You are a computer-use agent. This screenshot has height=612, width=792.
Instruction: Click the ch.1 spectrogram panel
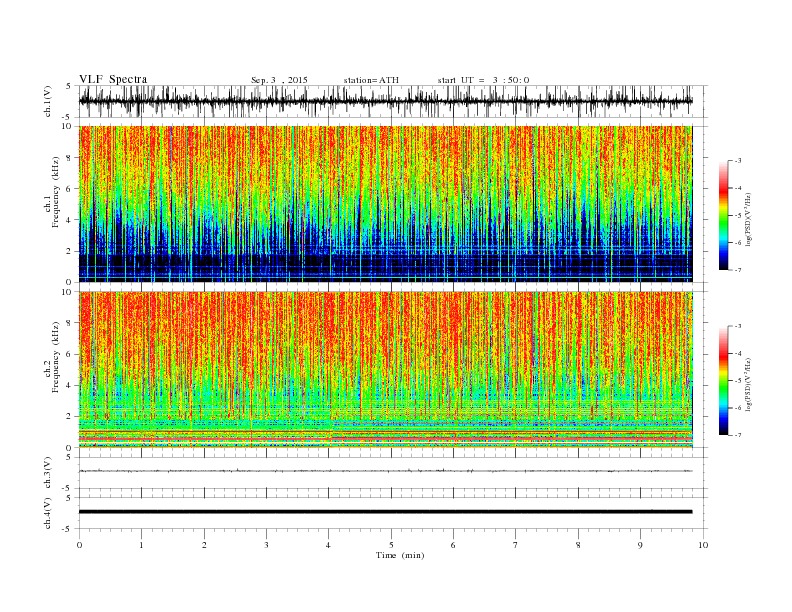[x=385, y=204]
